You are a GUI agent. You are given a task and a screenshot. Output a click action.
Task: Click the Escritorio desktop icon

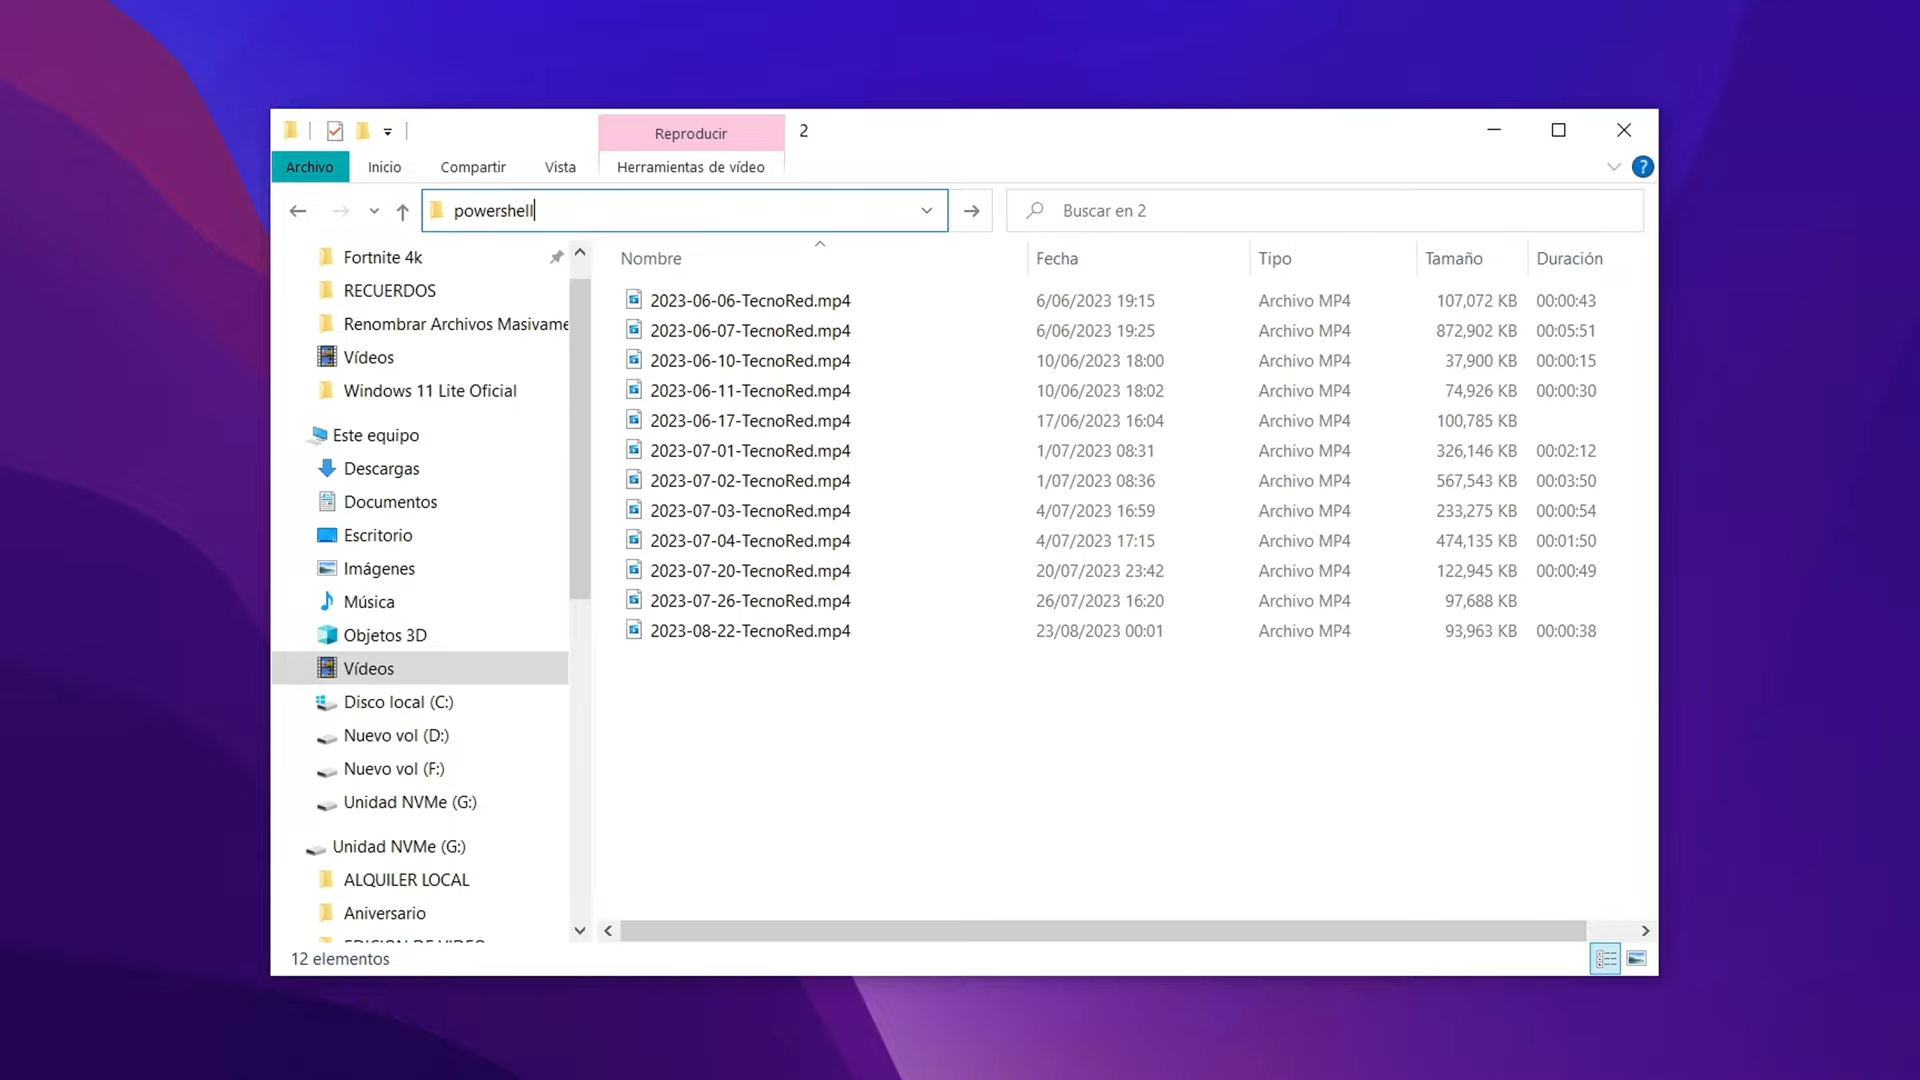[327, 535]
